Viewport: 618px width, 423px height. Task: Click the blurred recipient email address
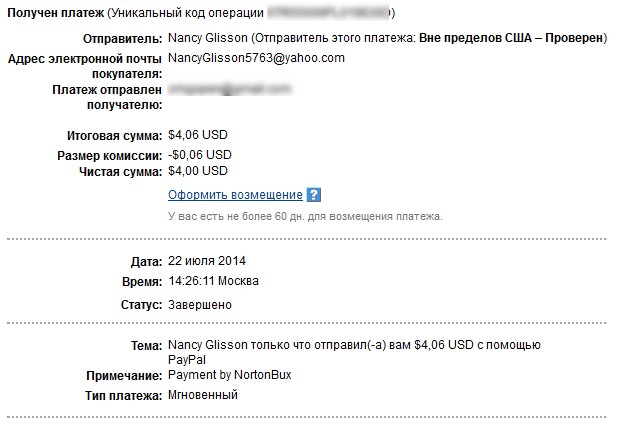229,89
